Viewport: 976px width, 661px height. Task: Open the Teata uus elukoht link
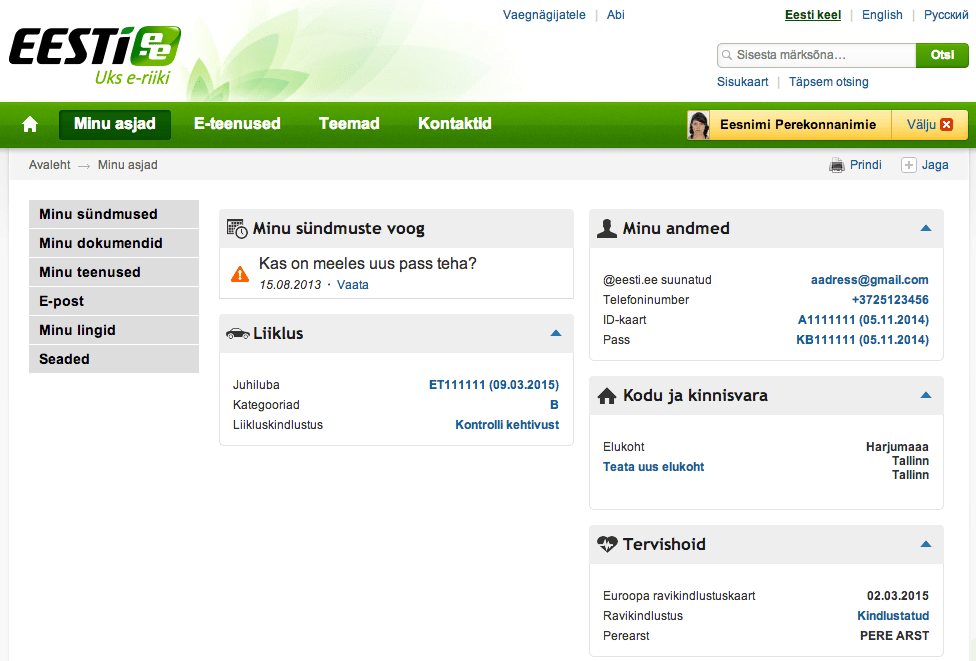654,467
